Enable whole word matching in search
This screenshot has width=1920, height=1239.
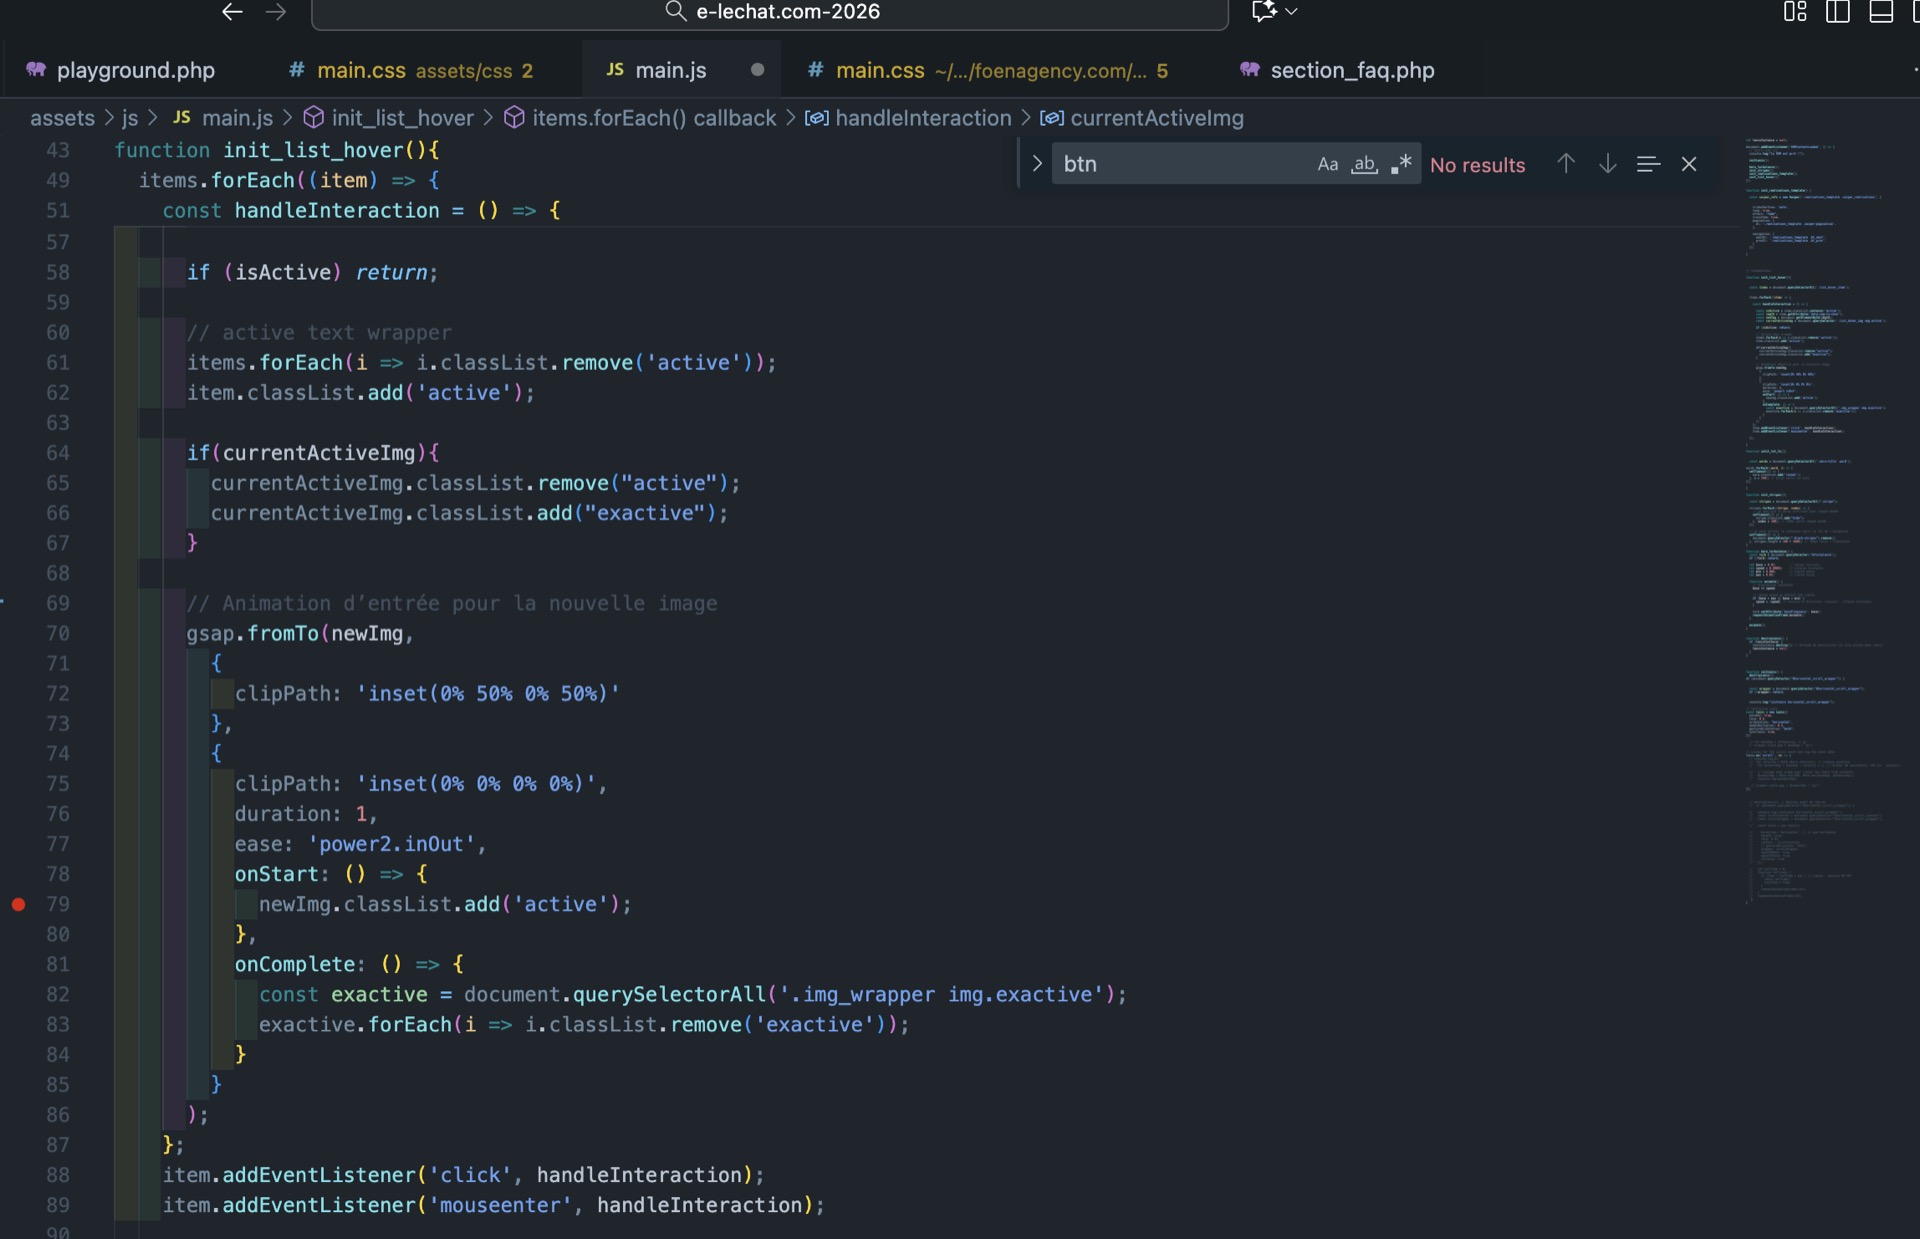pyautogui.click(x=1364, y=163)
